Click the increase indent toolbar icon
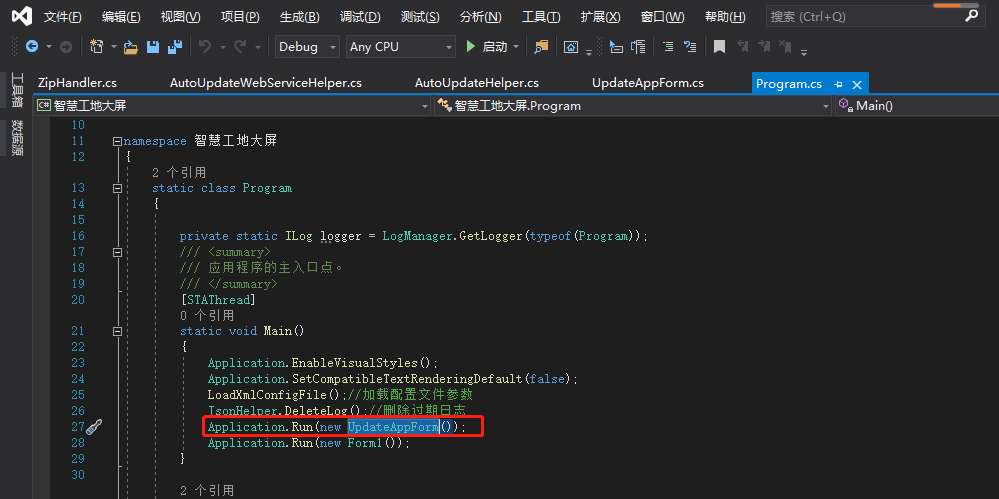Screen dimensions: 999x499 (x=638, y=47)
